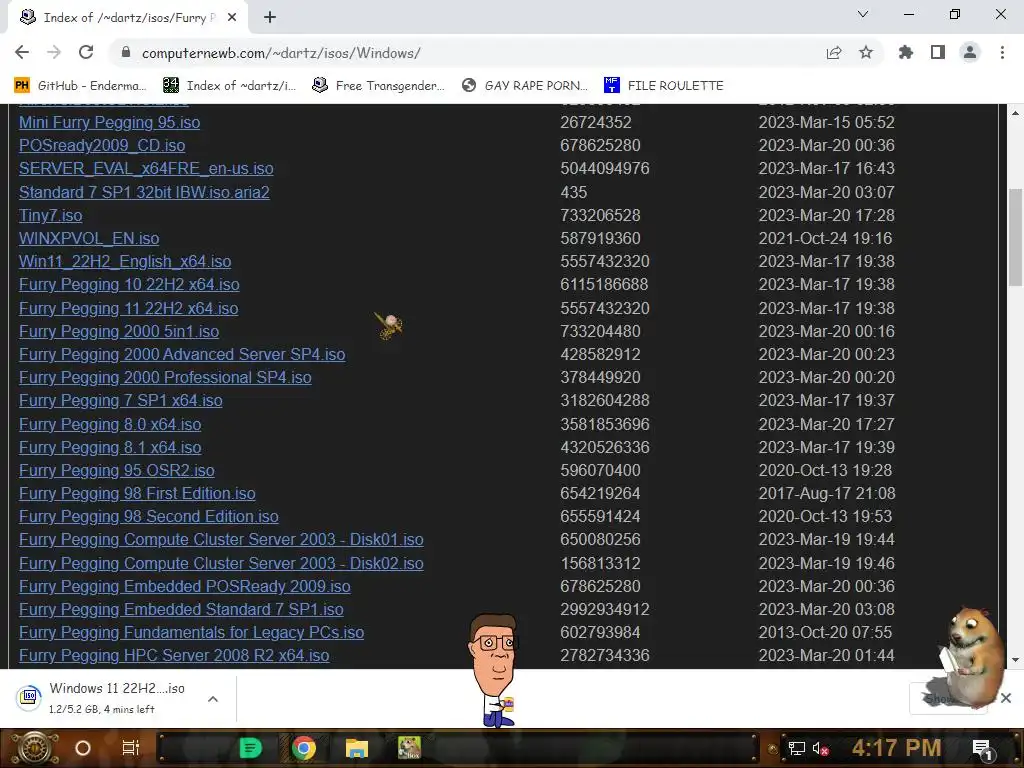Download Tiny7.iso
The image size is (1024, 768).
[x=50, y=215]
